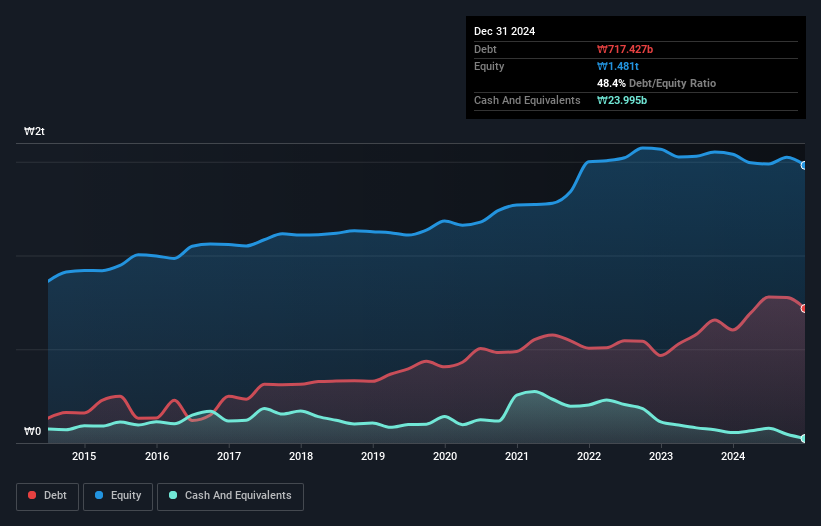The width and height of the screenshot is (821, 526).
Task: Click the ₩1.481t equity value
Action: 618,66
